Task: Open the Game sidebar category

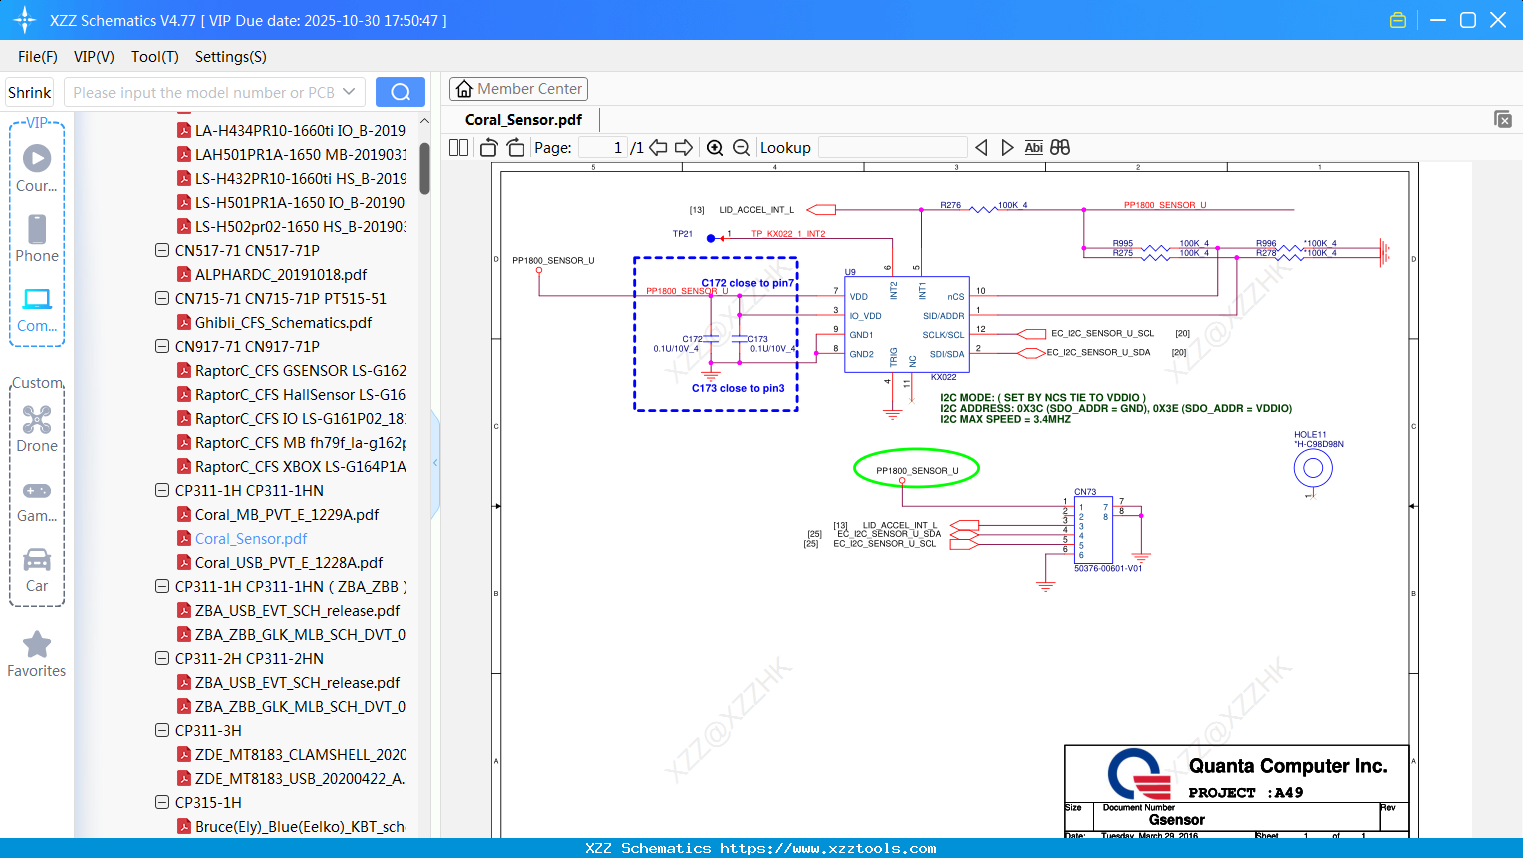Action: (x=37, y=501)
